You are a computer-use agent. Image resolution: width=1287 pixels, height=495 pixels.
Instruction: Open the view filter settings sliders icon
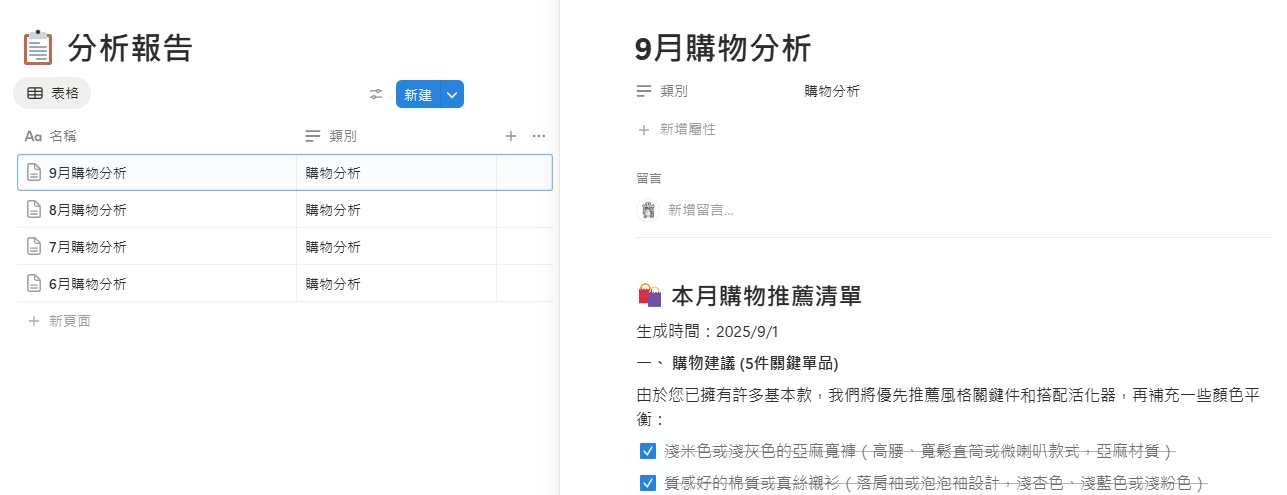click(376, 94)
